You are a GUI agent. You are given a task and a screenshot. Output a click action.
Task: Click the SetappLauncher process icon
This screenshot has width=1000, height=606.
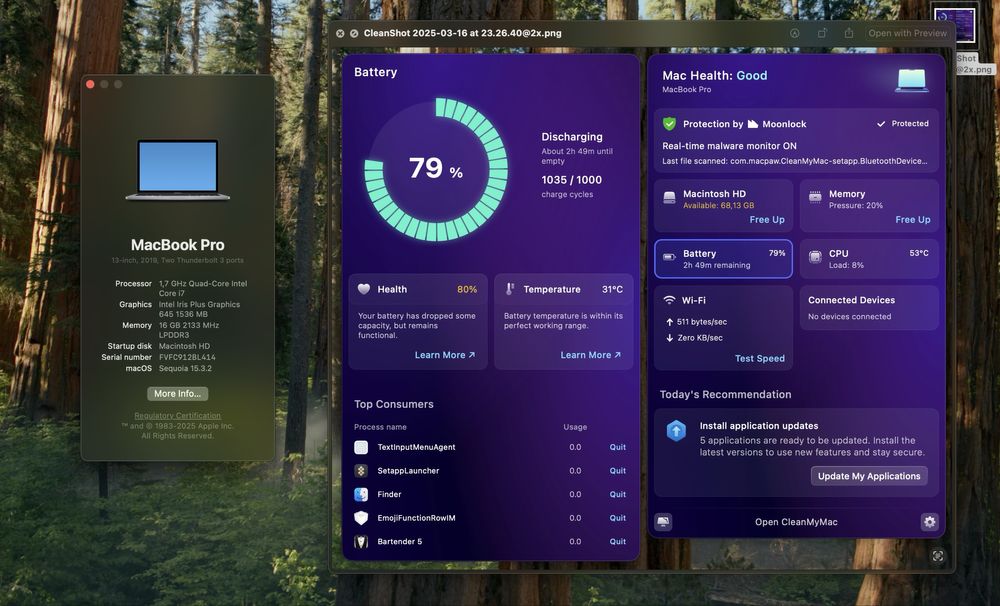[361, 471]
